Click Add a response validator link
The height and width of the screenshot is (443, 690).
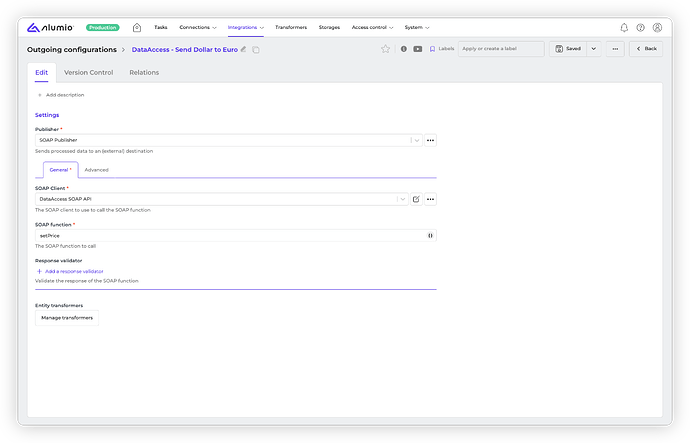pyautogui.click(x=70, y=271)
